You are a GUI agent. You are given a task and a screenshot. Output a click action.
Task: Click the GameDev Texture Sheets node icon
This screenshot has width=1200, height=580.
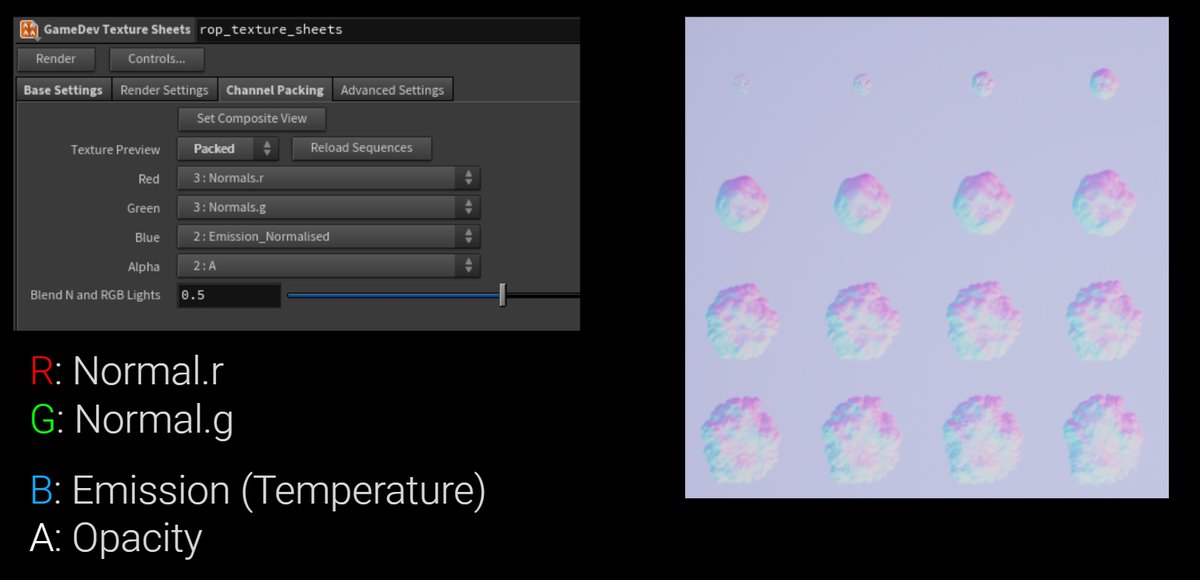29,29
